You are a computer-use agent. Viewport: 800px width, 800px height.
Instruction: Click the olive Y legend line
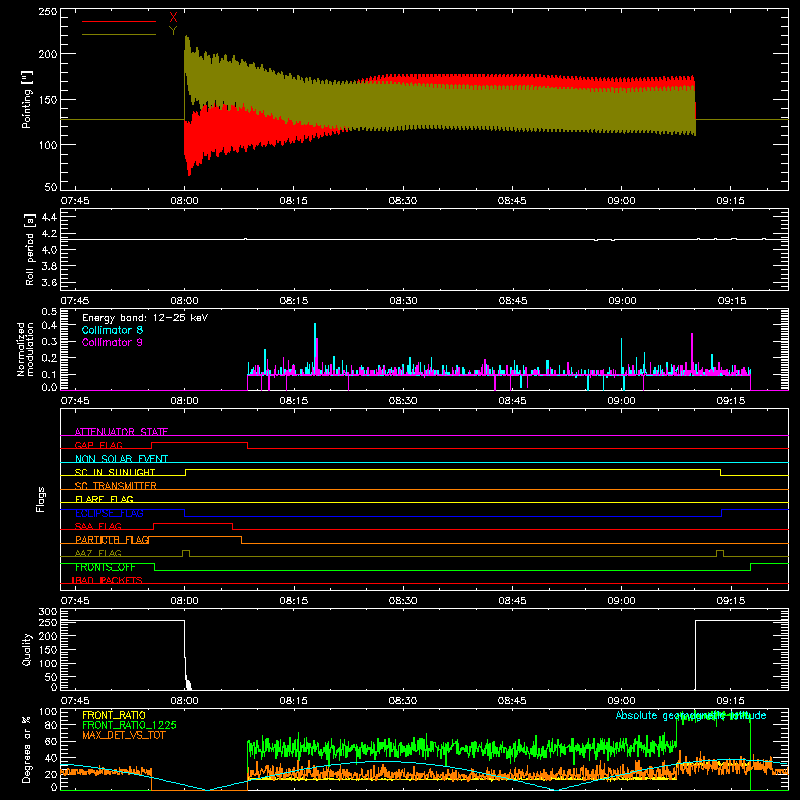tap(119, 34)
